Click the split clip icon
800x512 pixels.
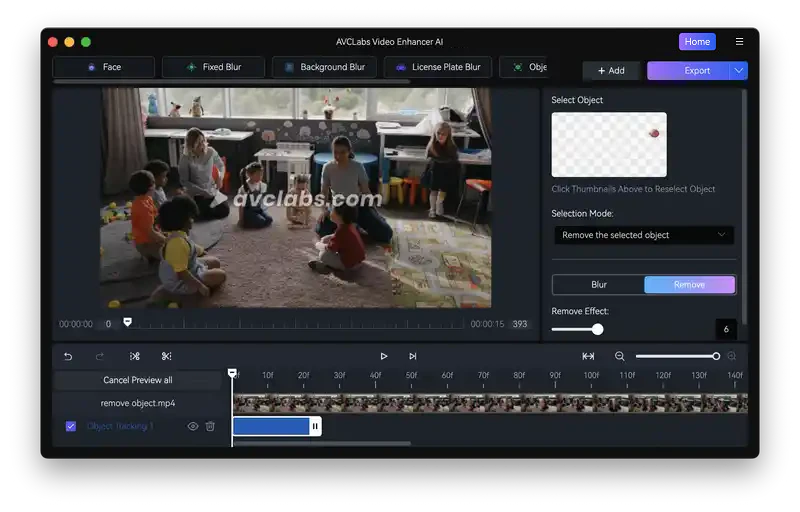pos(135,356)
